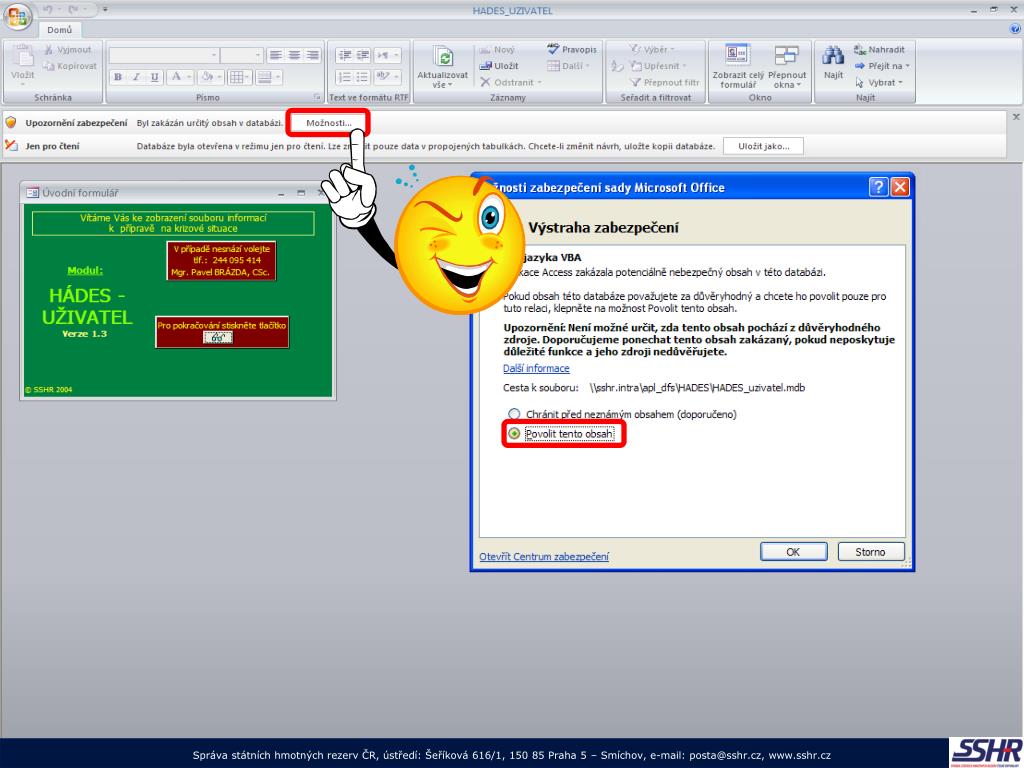Open the round Office button menu
Screen dimensions: 1024x768
[17, 16]
